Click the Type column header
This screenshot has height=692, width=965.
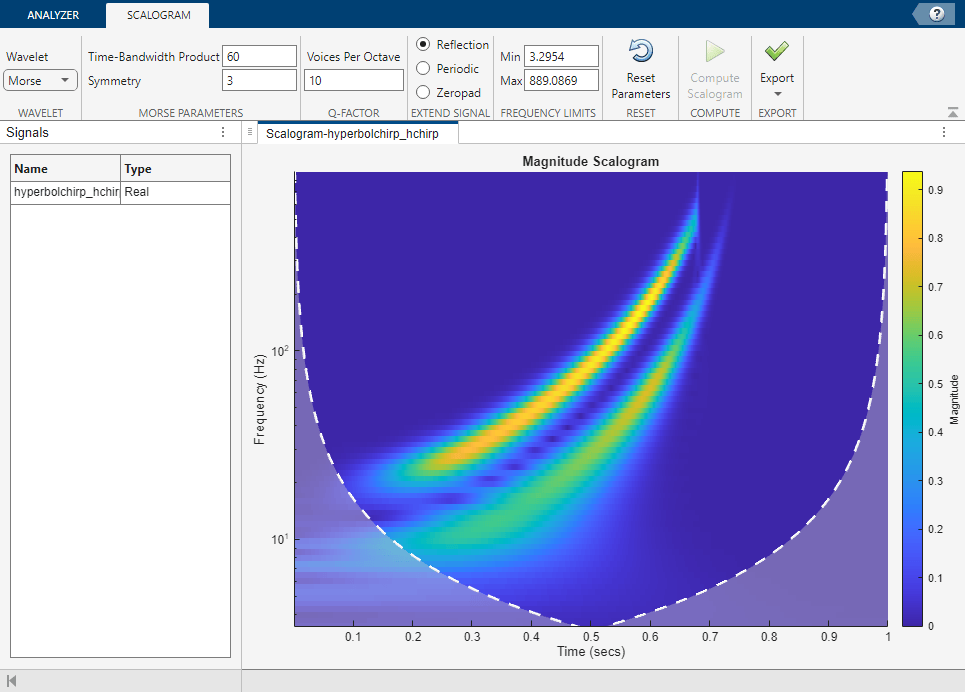coord(175,169)
